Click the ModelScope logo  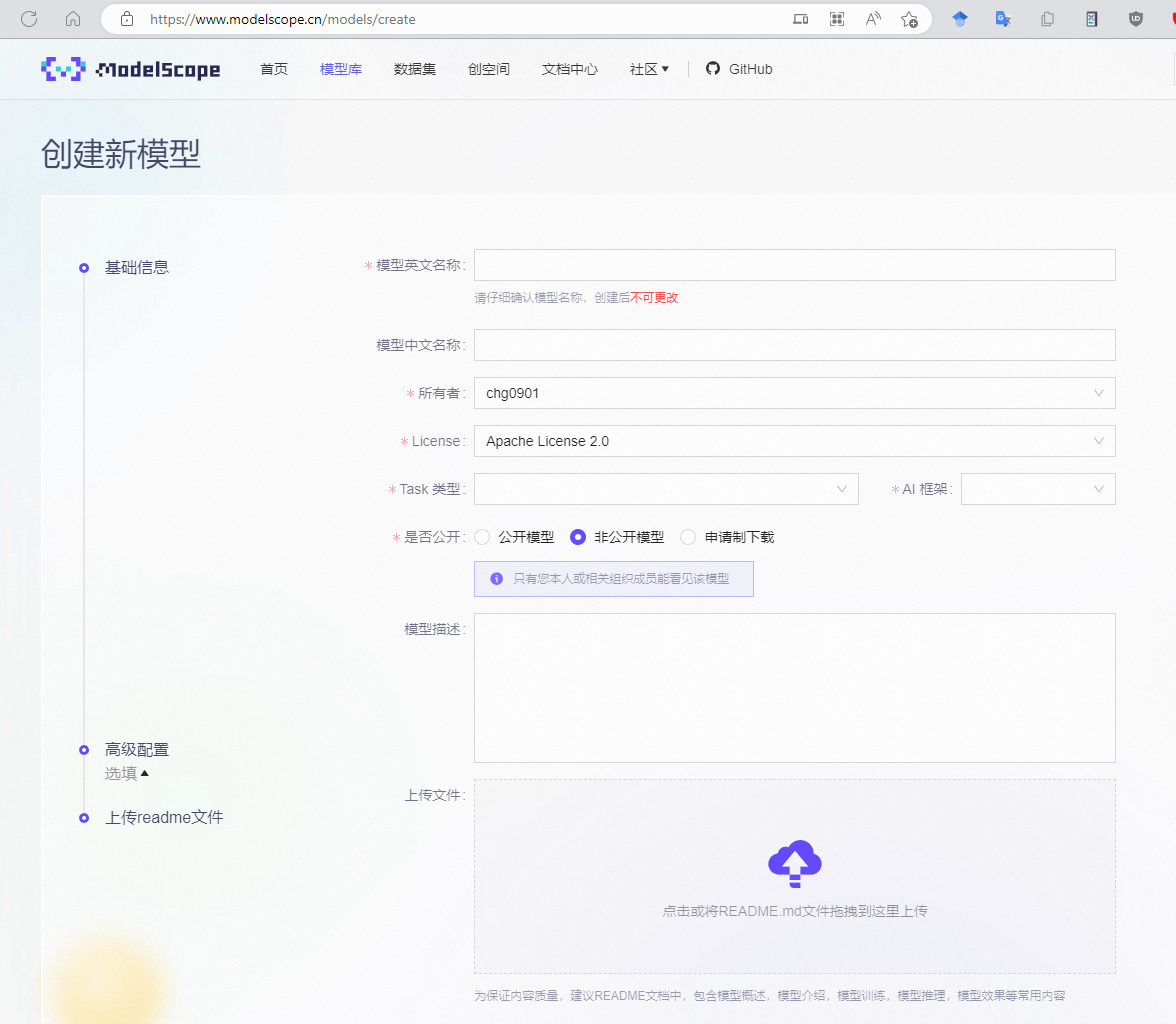point(130,69)
